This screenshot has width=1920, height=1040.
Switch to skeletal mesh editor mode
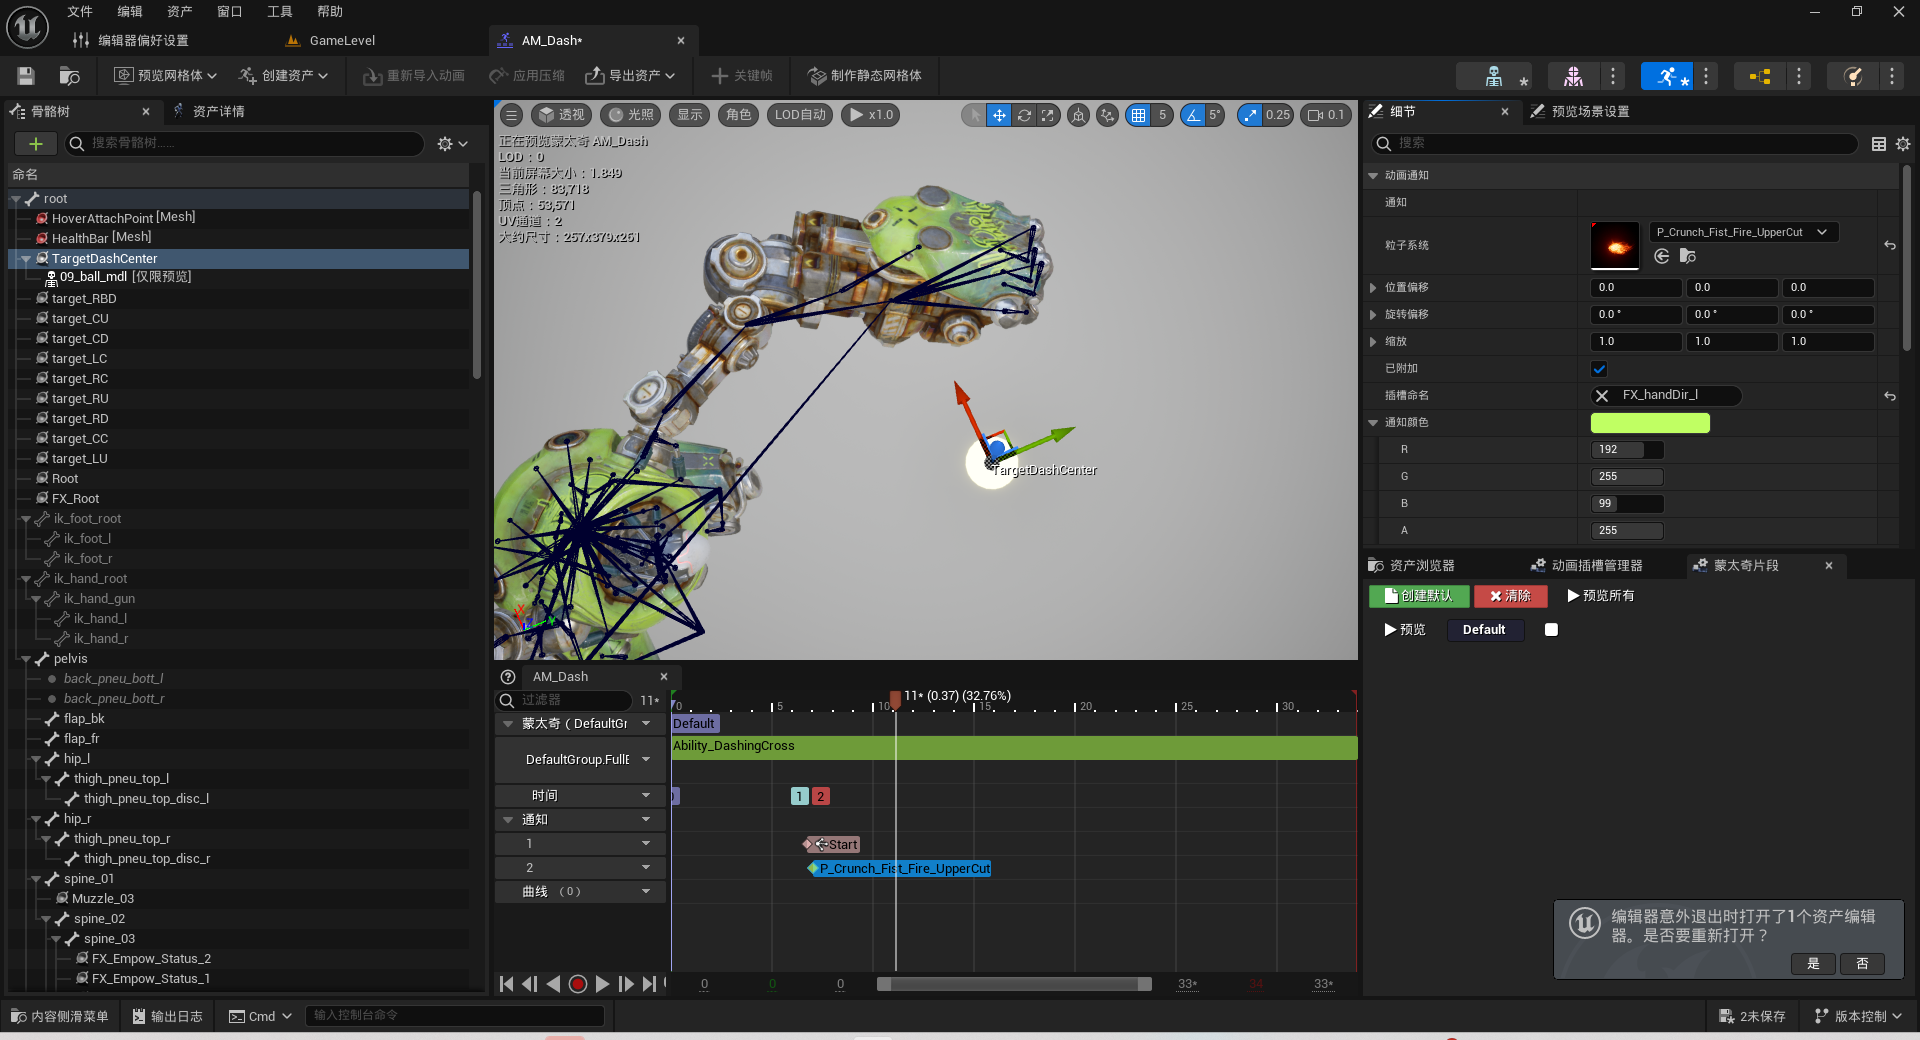coord(1573,76)
